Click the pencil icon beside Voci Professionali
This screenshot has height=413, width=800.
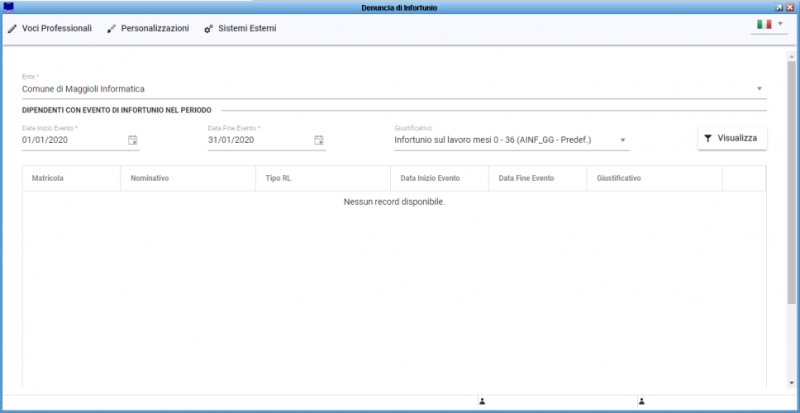coord(12,29)
